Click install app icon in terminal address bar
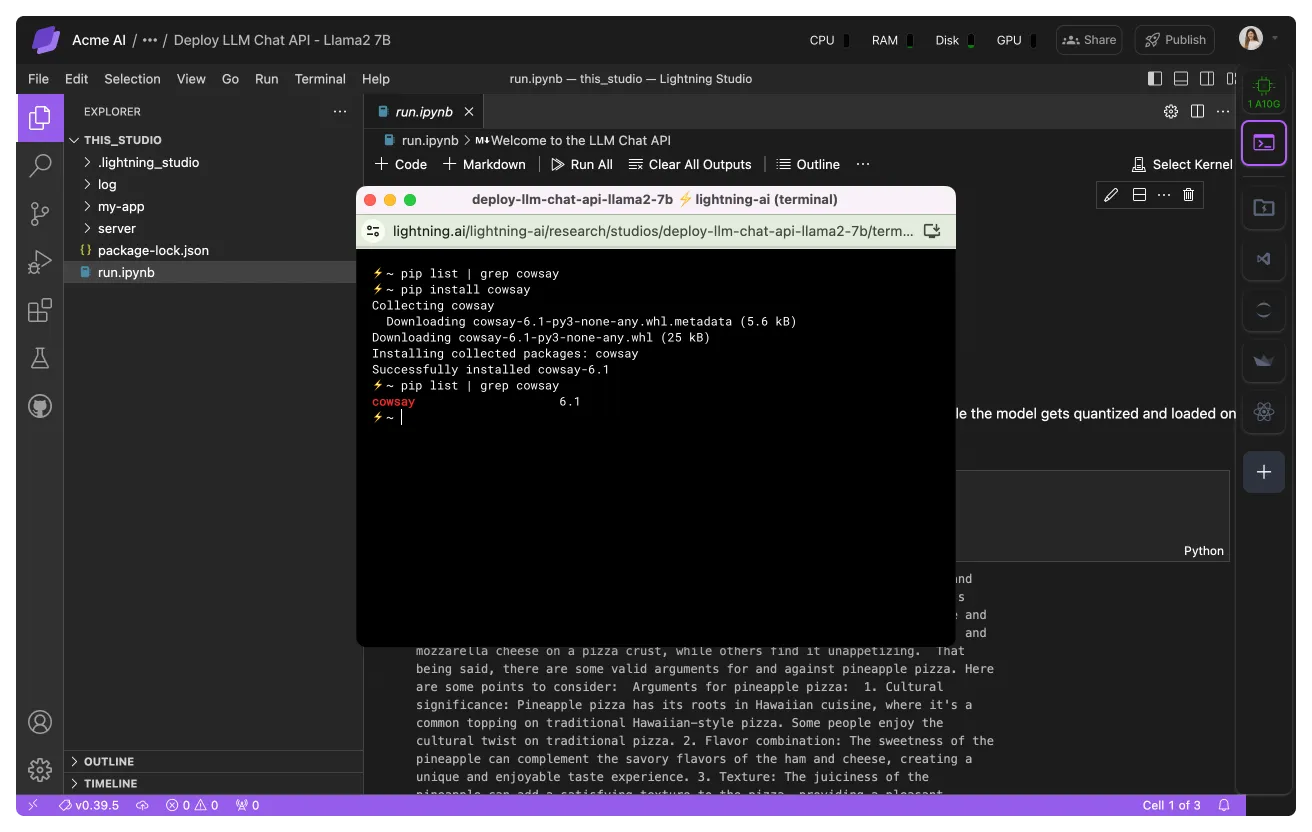The image size is (1312, 832). [x=932, y=231]
